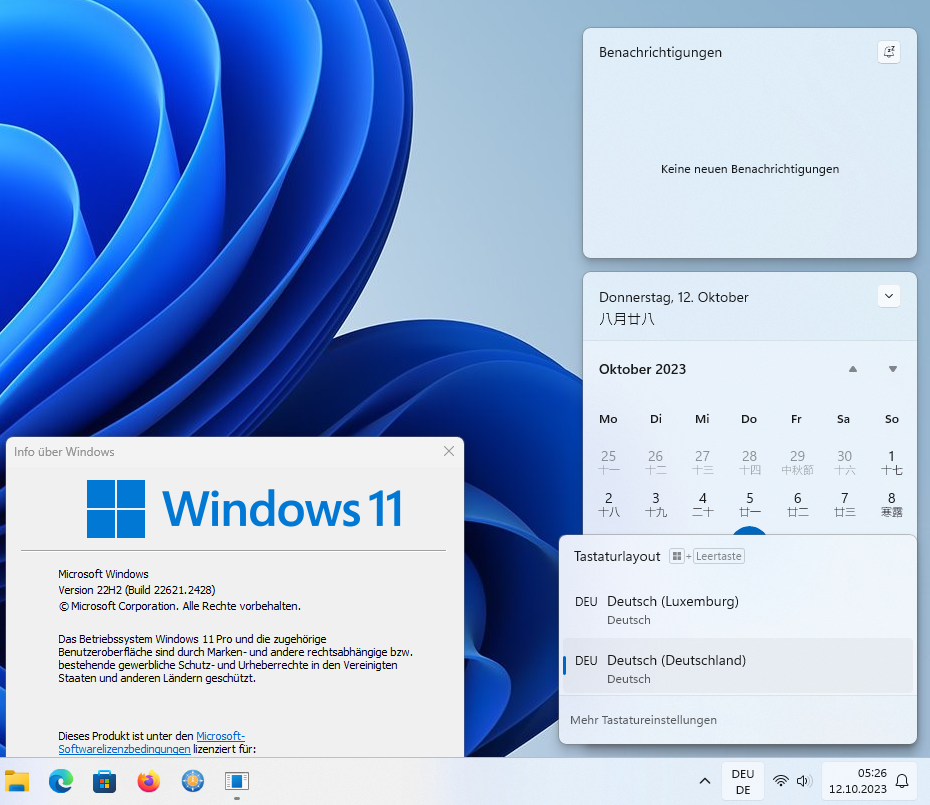Click the Tastaturlayout heading
Image resolution: width=930 pixels, height=805 pixels.
point(617,556)
